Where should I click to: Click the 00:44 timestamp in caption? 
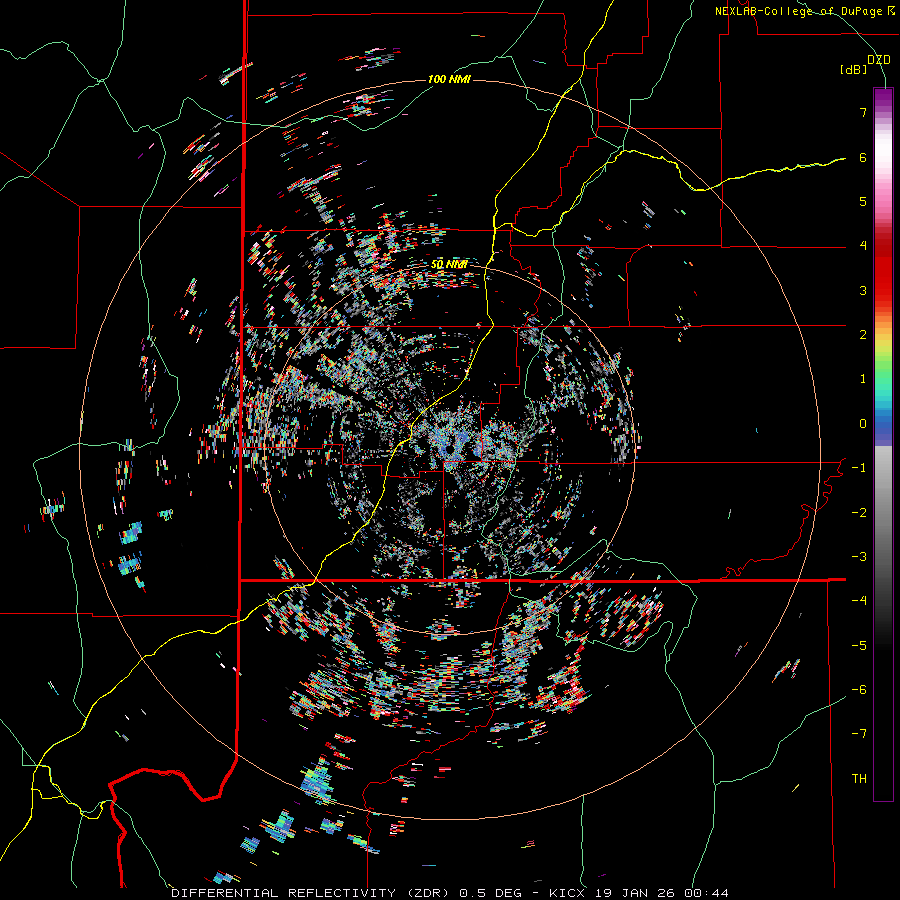click(707, 893)
